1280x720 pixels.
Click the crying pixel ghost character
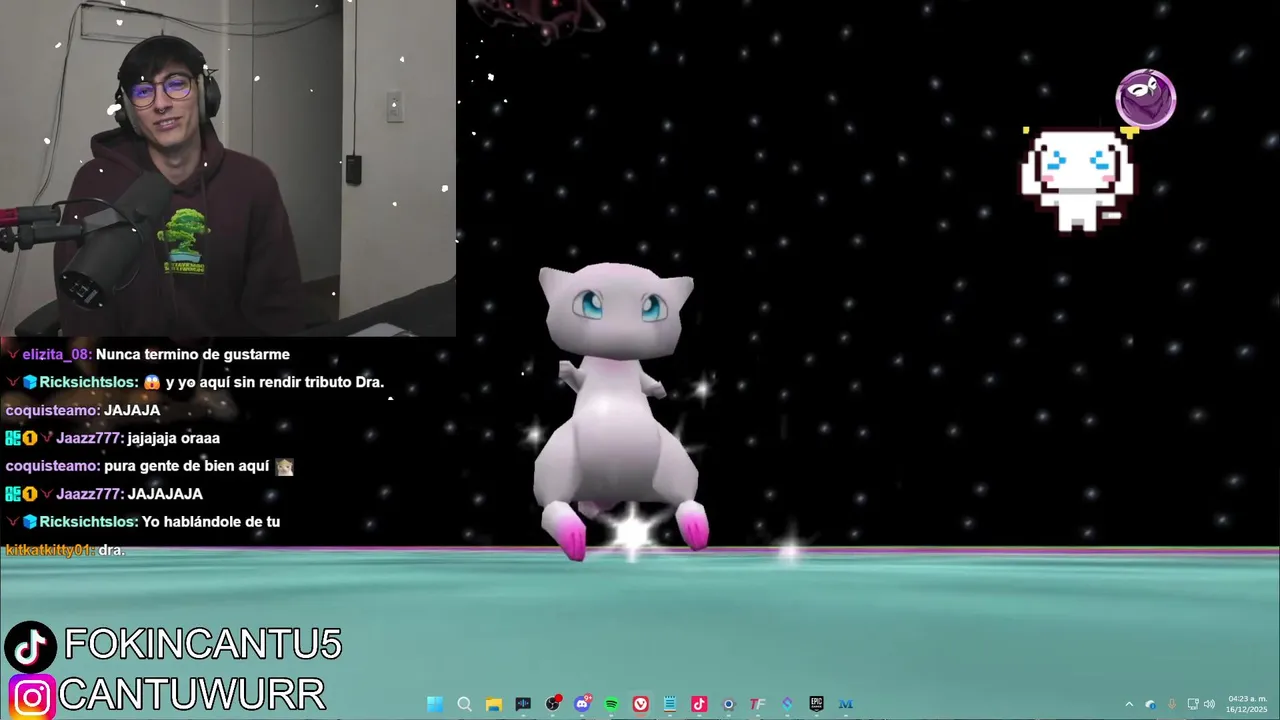[1078, 180]
